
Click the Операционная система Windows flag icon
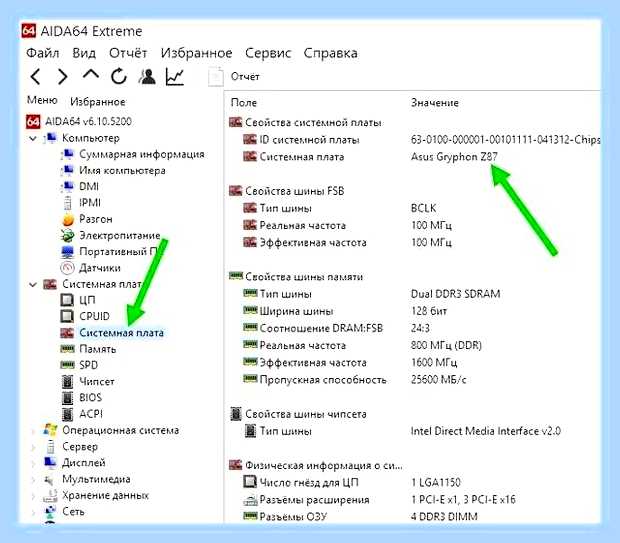tap(50, 430)
